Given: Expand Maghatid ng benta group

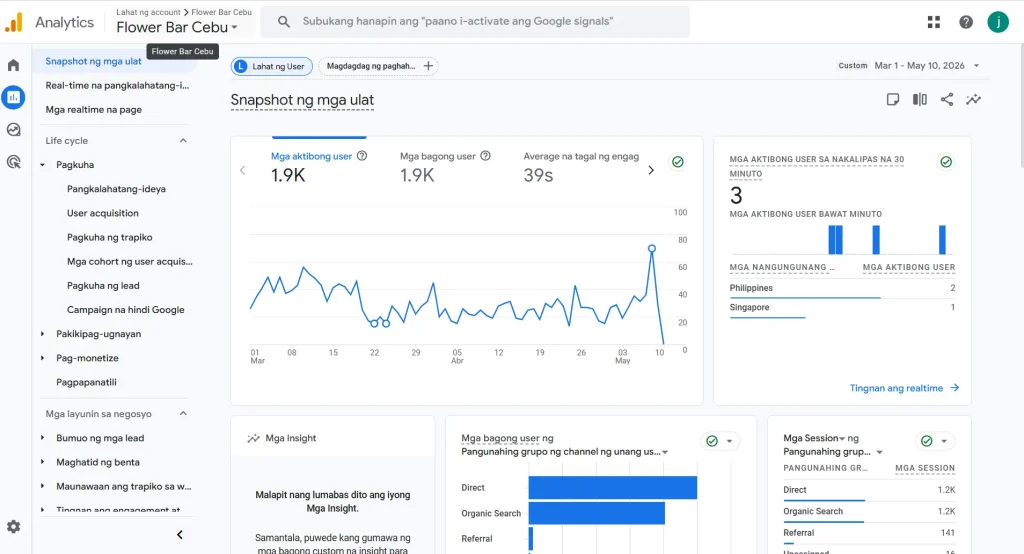Looking at the screenshot, I should [x=42, y=462].
